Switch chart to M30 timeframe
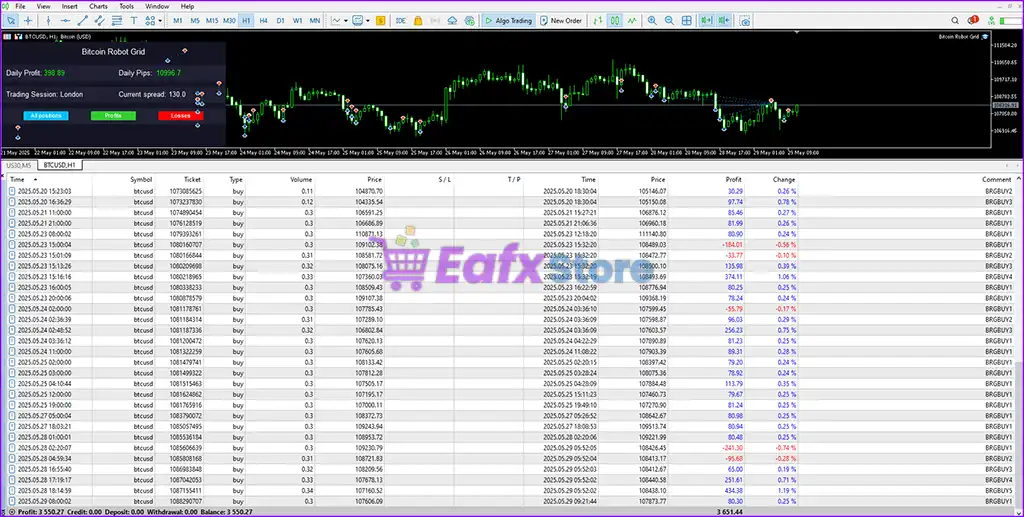 click(229, 21)
